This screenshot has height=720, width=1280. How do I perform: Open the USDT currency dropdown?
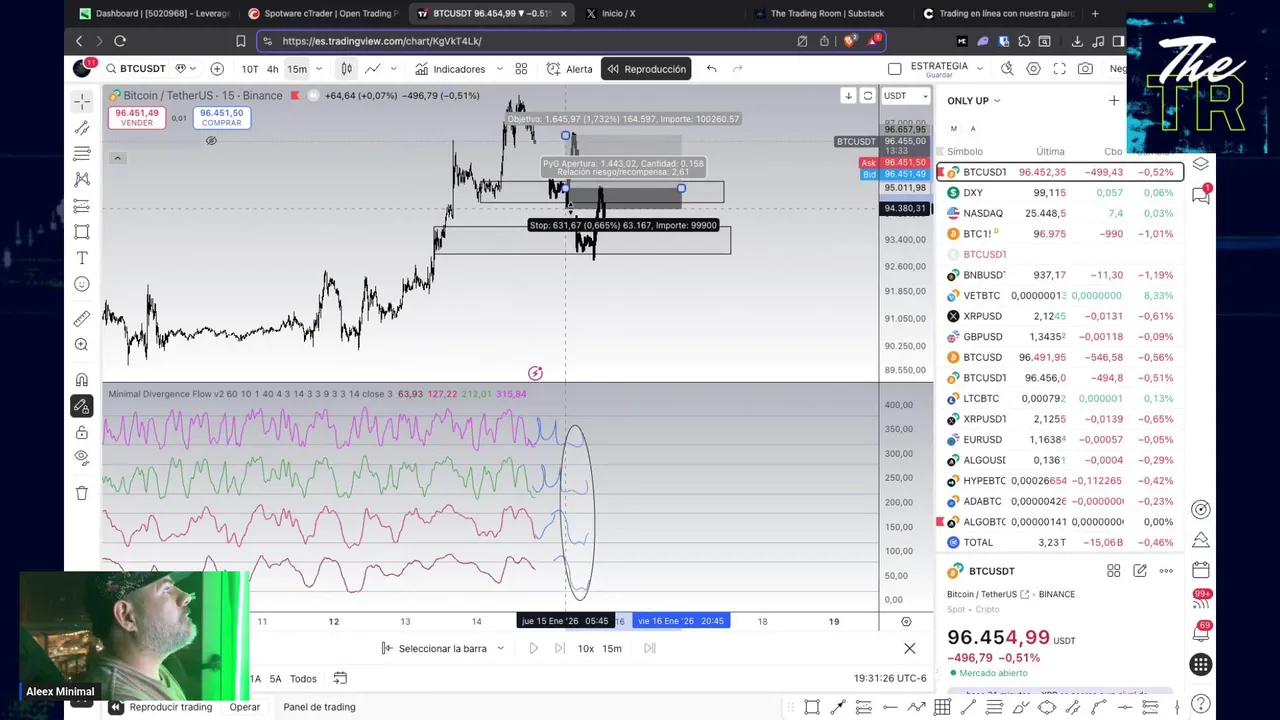(x=906, y=96)
